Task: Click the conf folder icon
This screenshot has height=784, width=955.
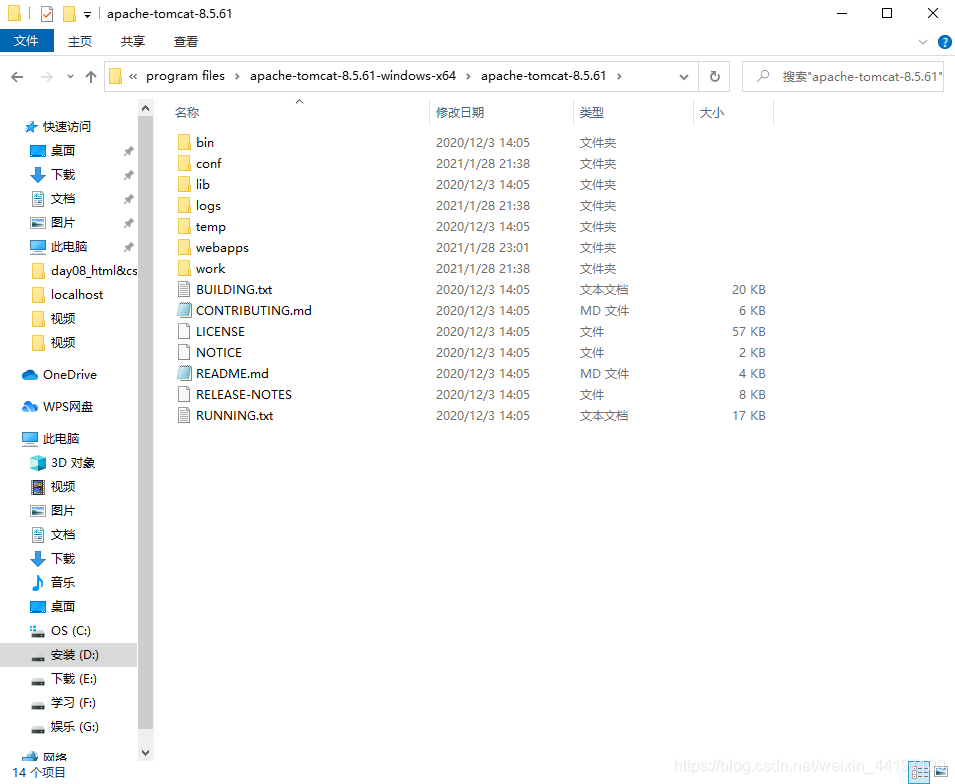Action: (184, 163)
